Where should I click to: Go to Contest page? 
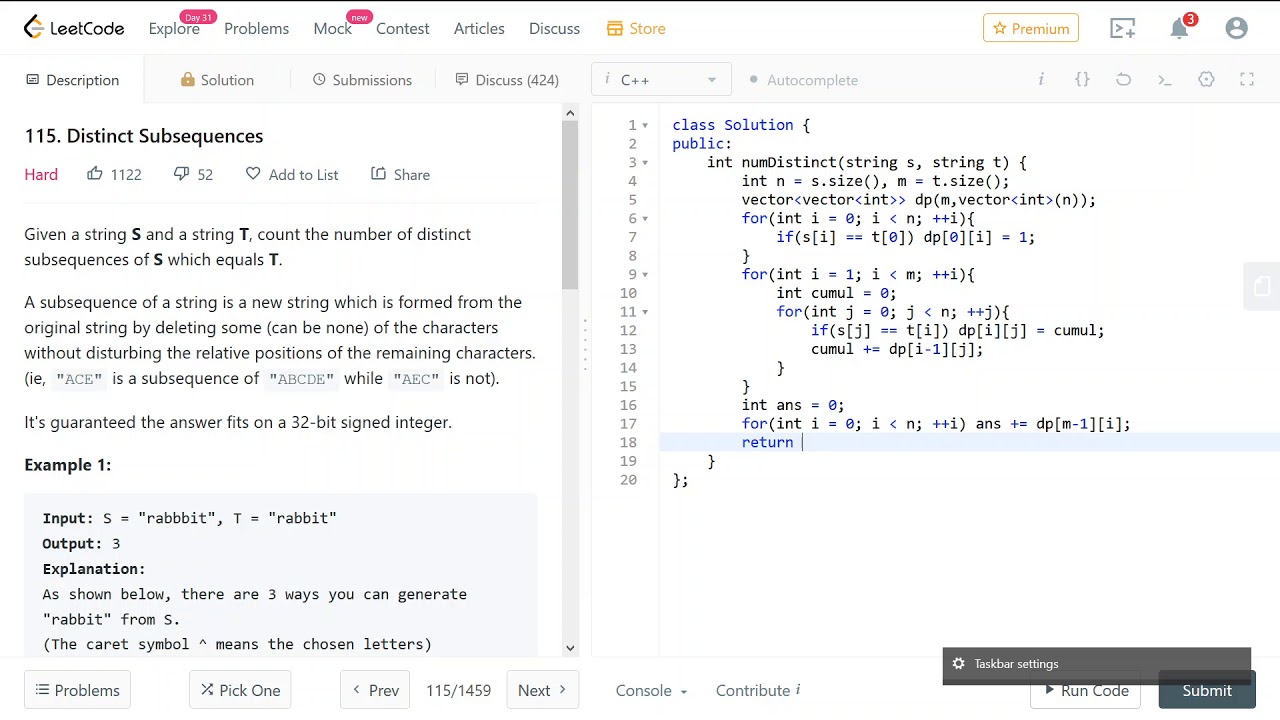click(x=402, y=28)
